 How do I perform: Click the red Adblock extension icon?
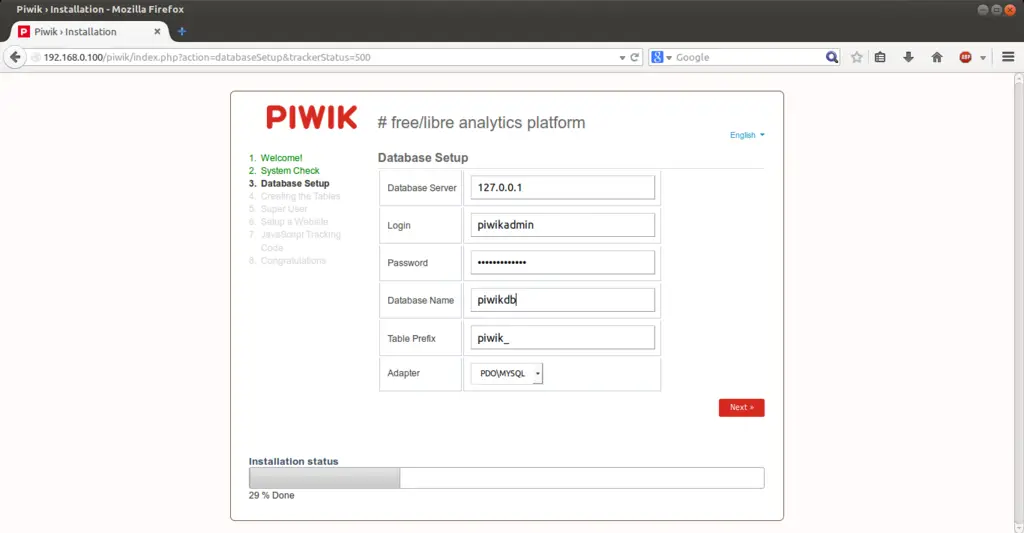point(965,57)
